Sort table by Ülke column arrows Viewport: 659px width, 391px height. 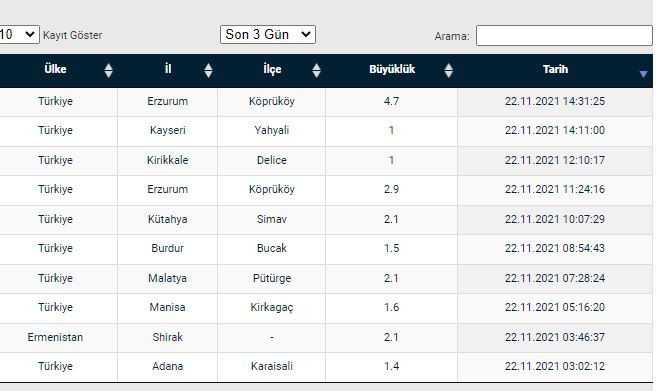point(108,70)
